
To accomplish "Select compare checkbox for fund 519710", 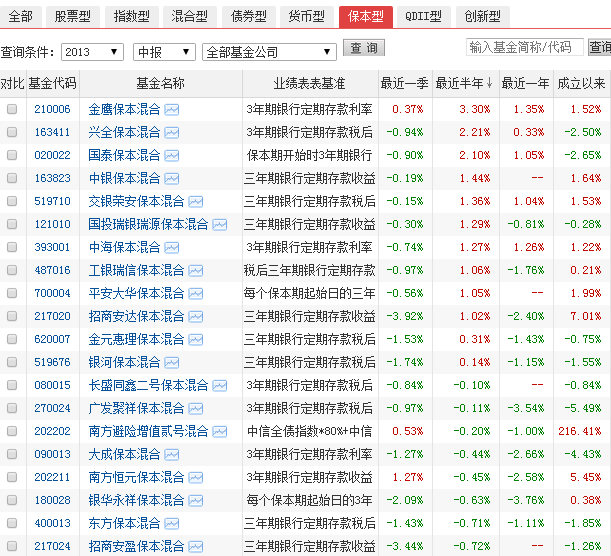I will point(12,201).
